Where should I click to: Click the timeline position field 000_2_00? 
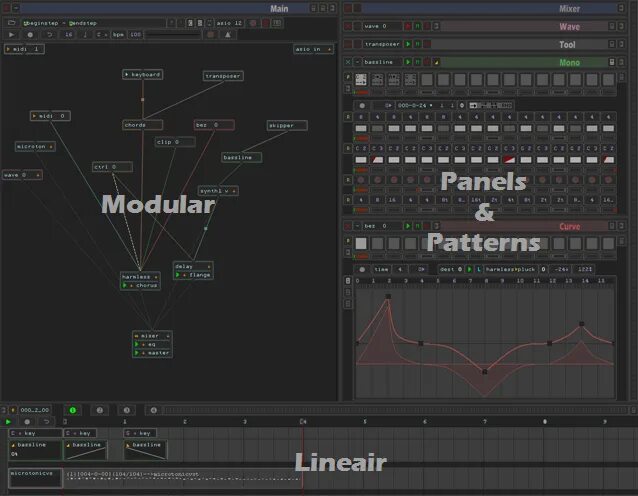(35, 410)
